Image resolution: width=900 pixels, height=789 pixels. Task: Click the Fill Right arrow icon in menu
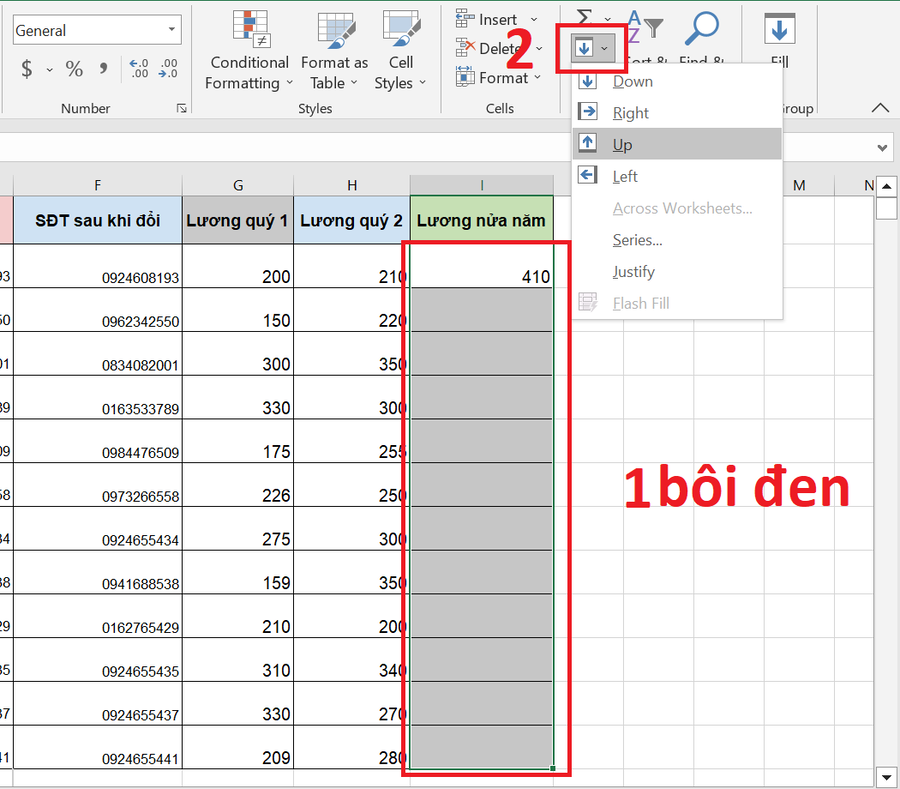[x=588, y=112]
